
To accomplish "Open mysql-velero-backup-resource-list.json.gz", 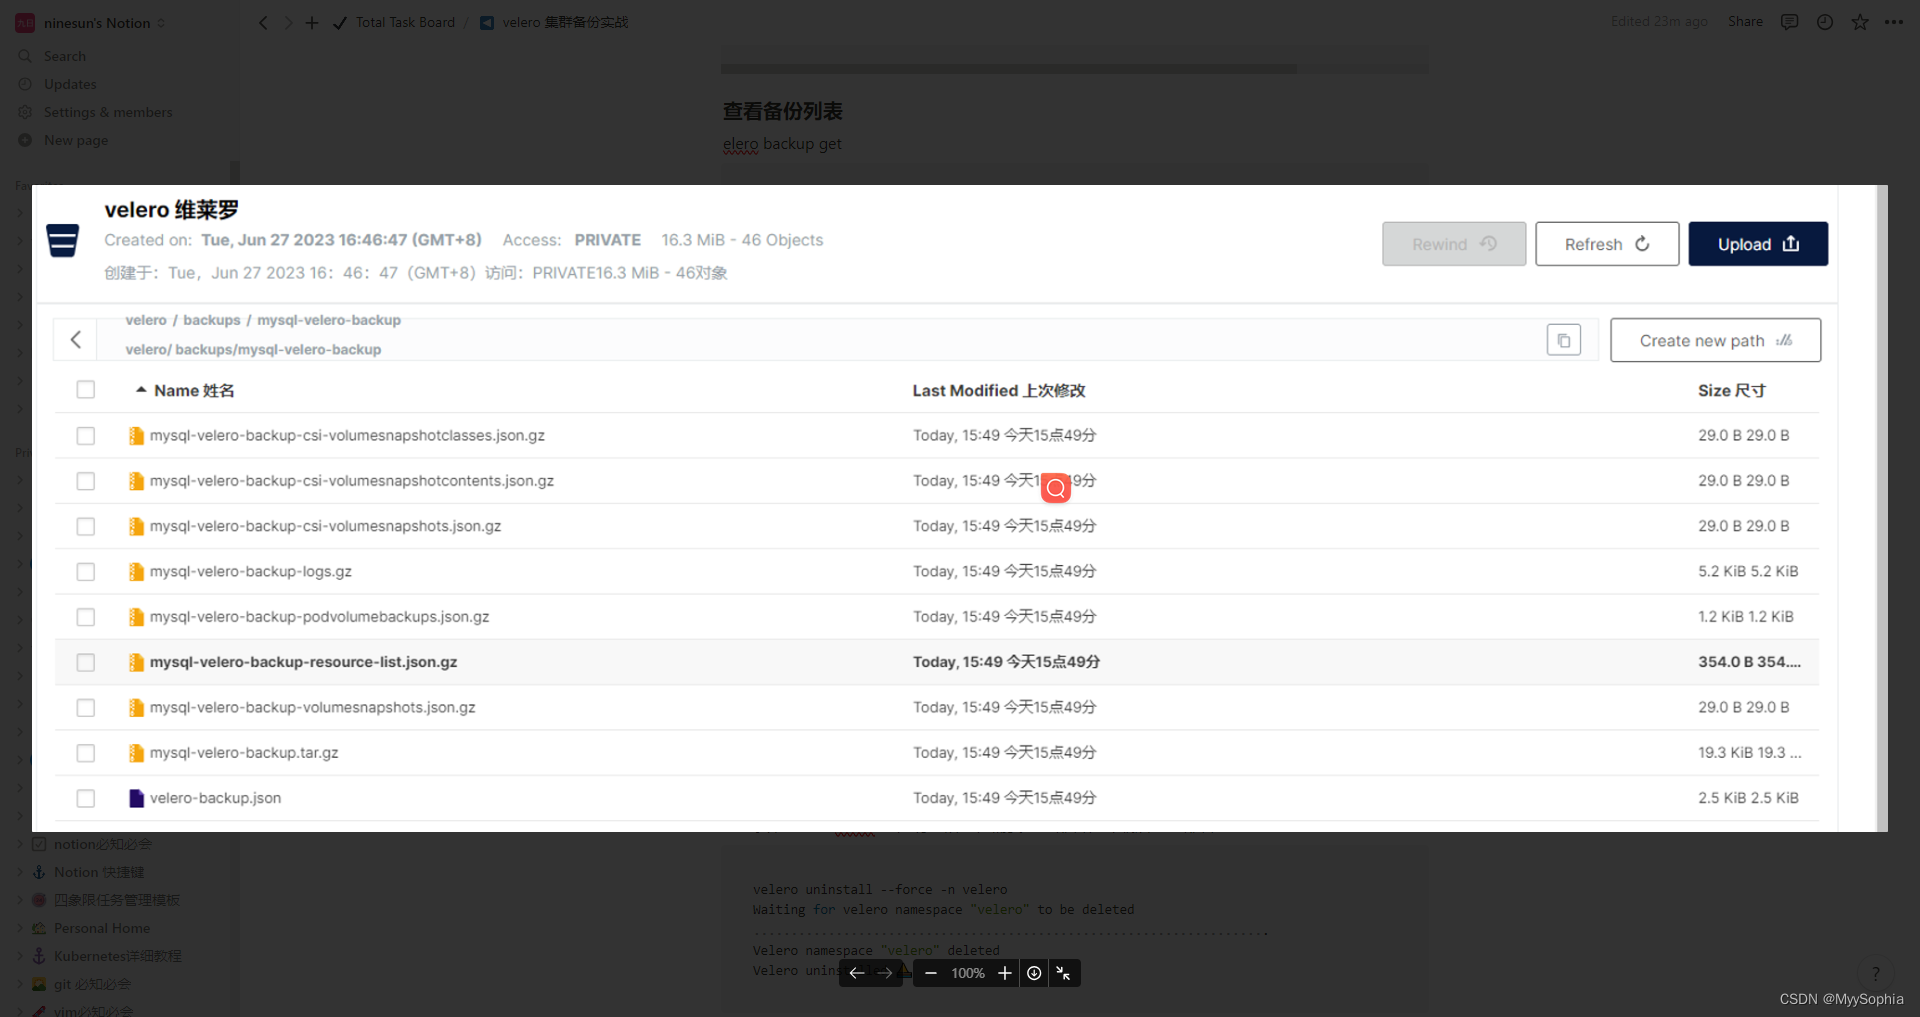I will click(303, 662).
